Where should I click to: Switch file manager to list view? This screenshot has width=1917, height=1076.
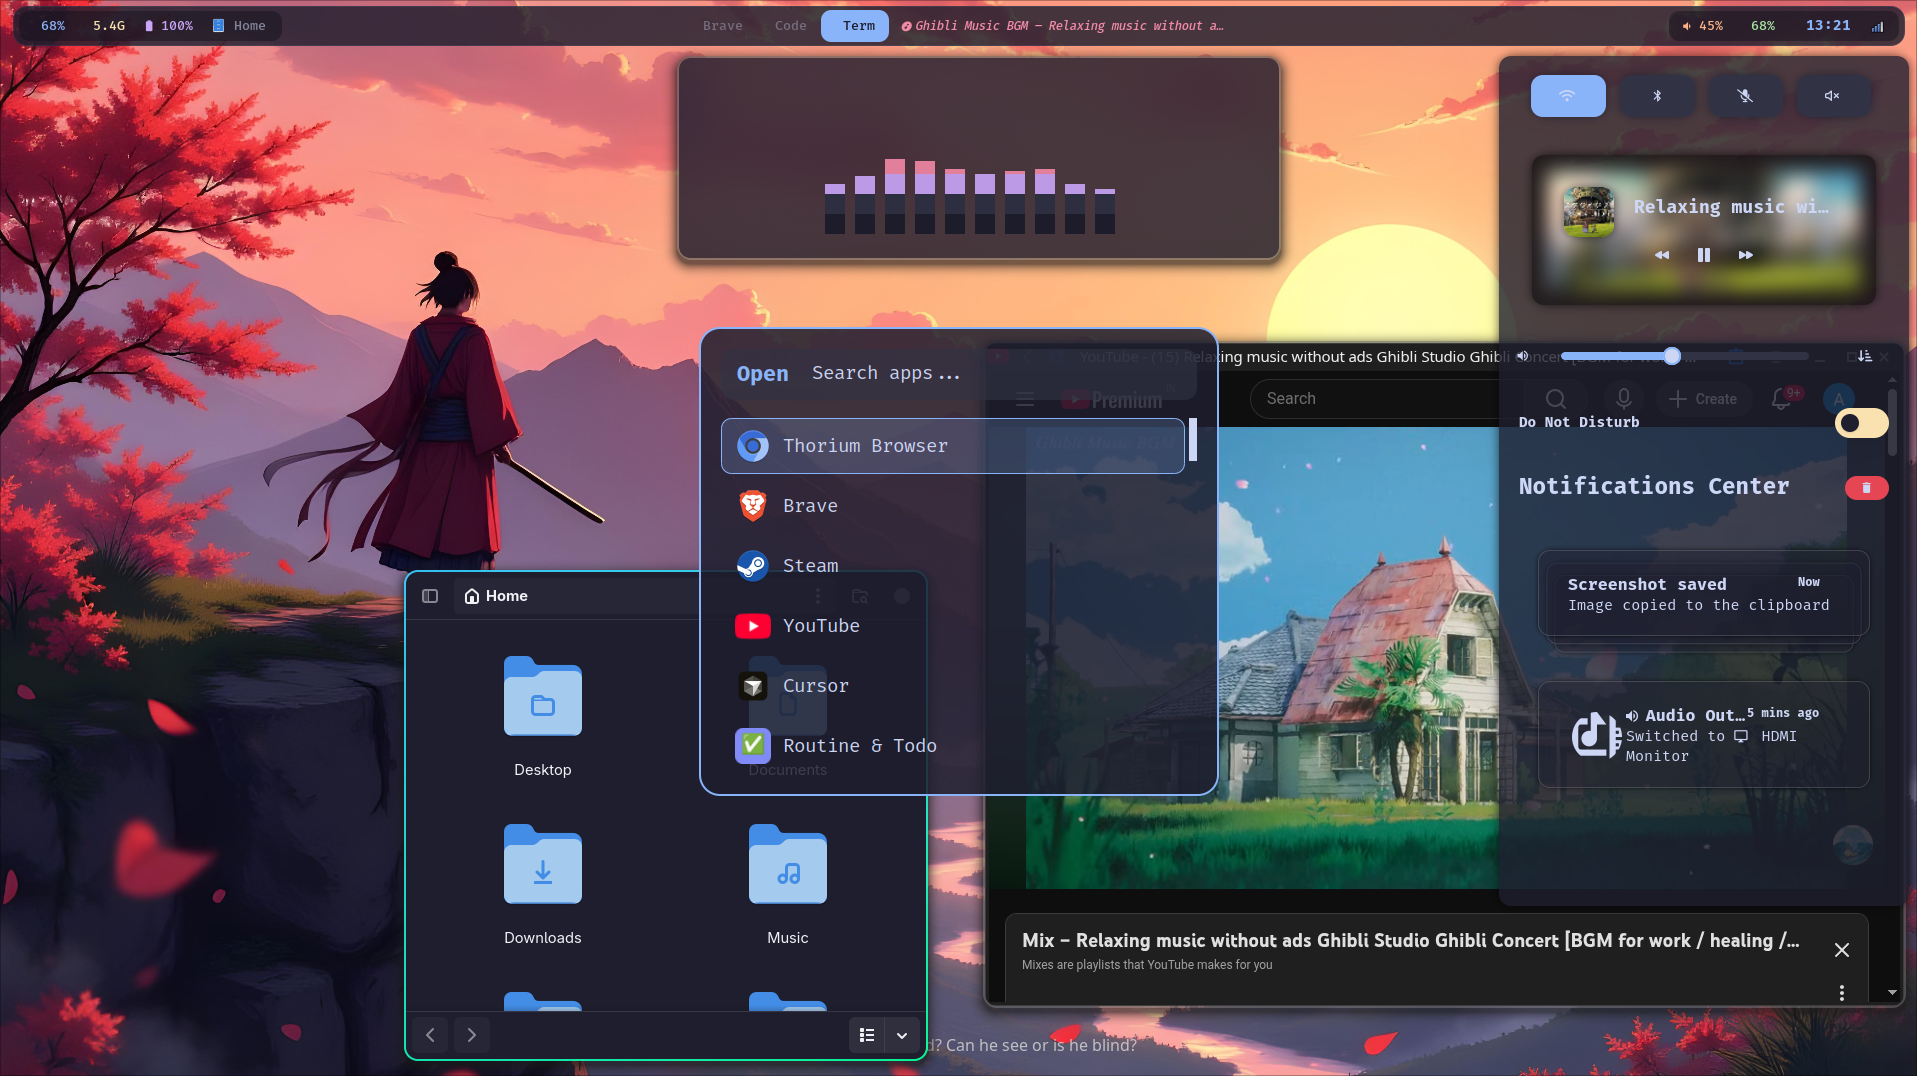click(x=867, y=1035)
